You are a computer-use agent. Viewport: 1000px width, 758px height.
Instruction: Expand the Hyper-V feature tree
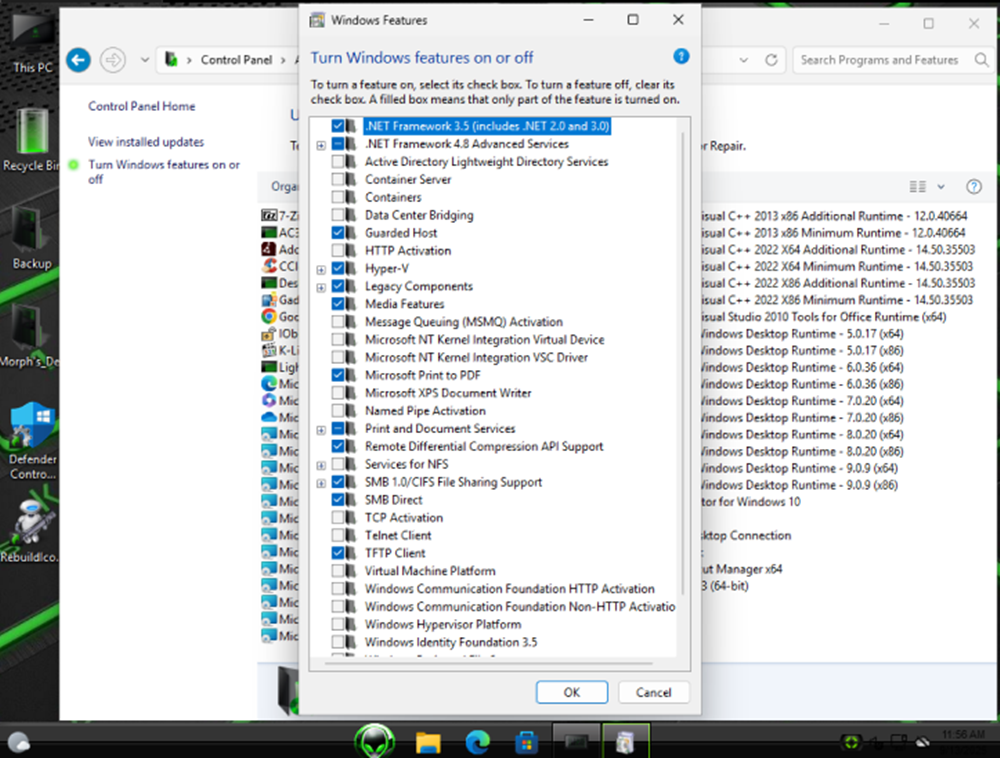[321, 269]
